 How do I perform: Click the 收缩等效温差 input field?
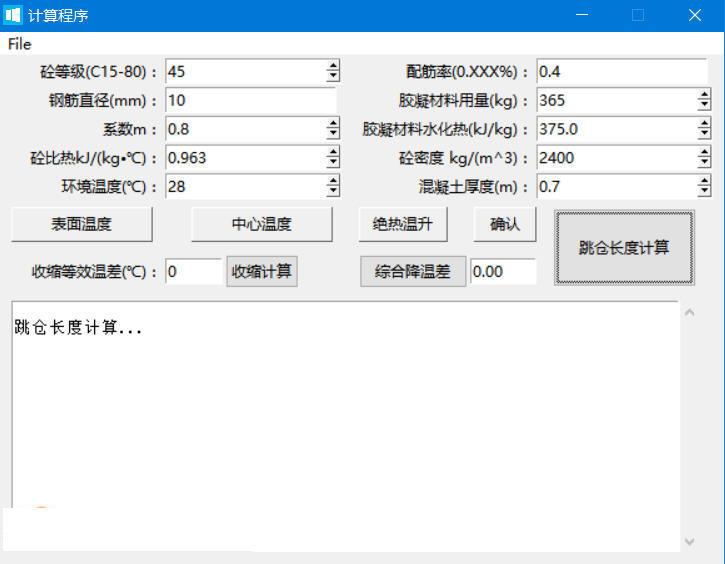click(x=194, y=271)
